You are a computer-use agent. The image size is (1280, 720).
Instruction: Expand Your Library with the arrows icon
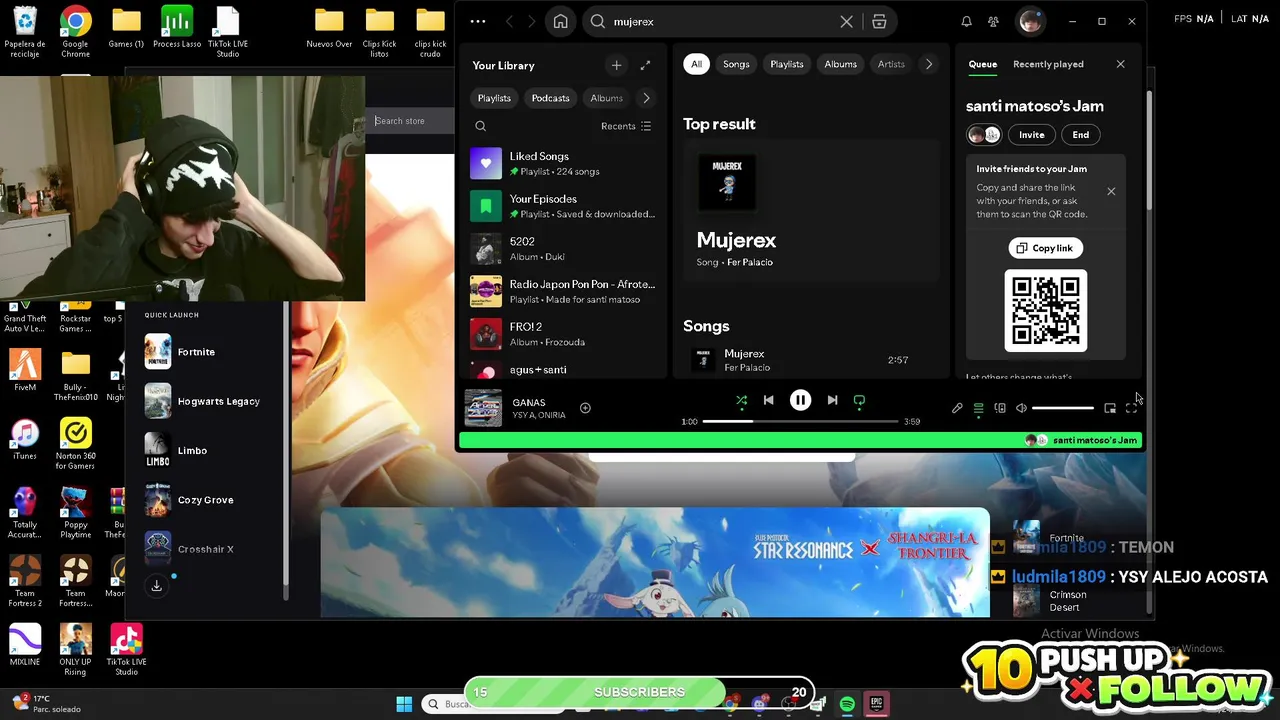click(x=645, y=65)
